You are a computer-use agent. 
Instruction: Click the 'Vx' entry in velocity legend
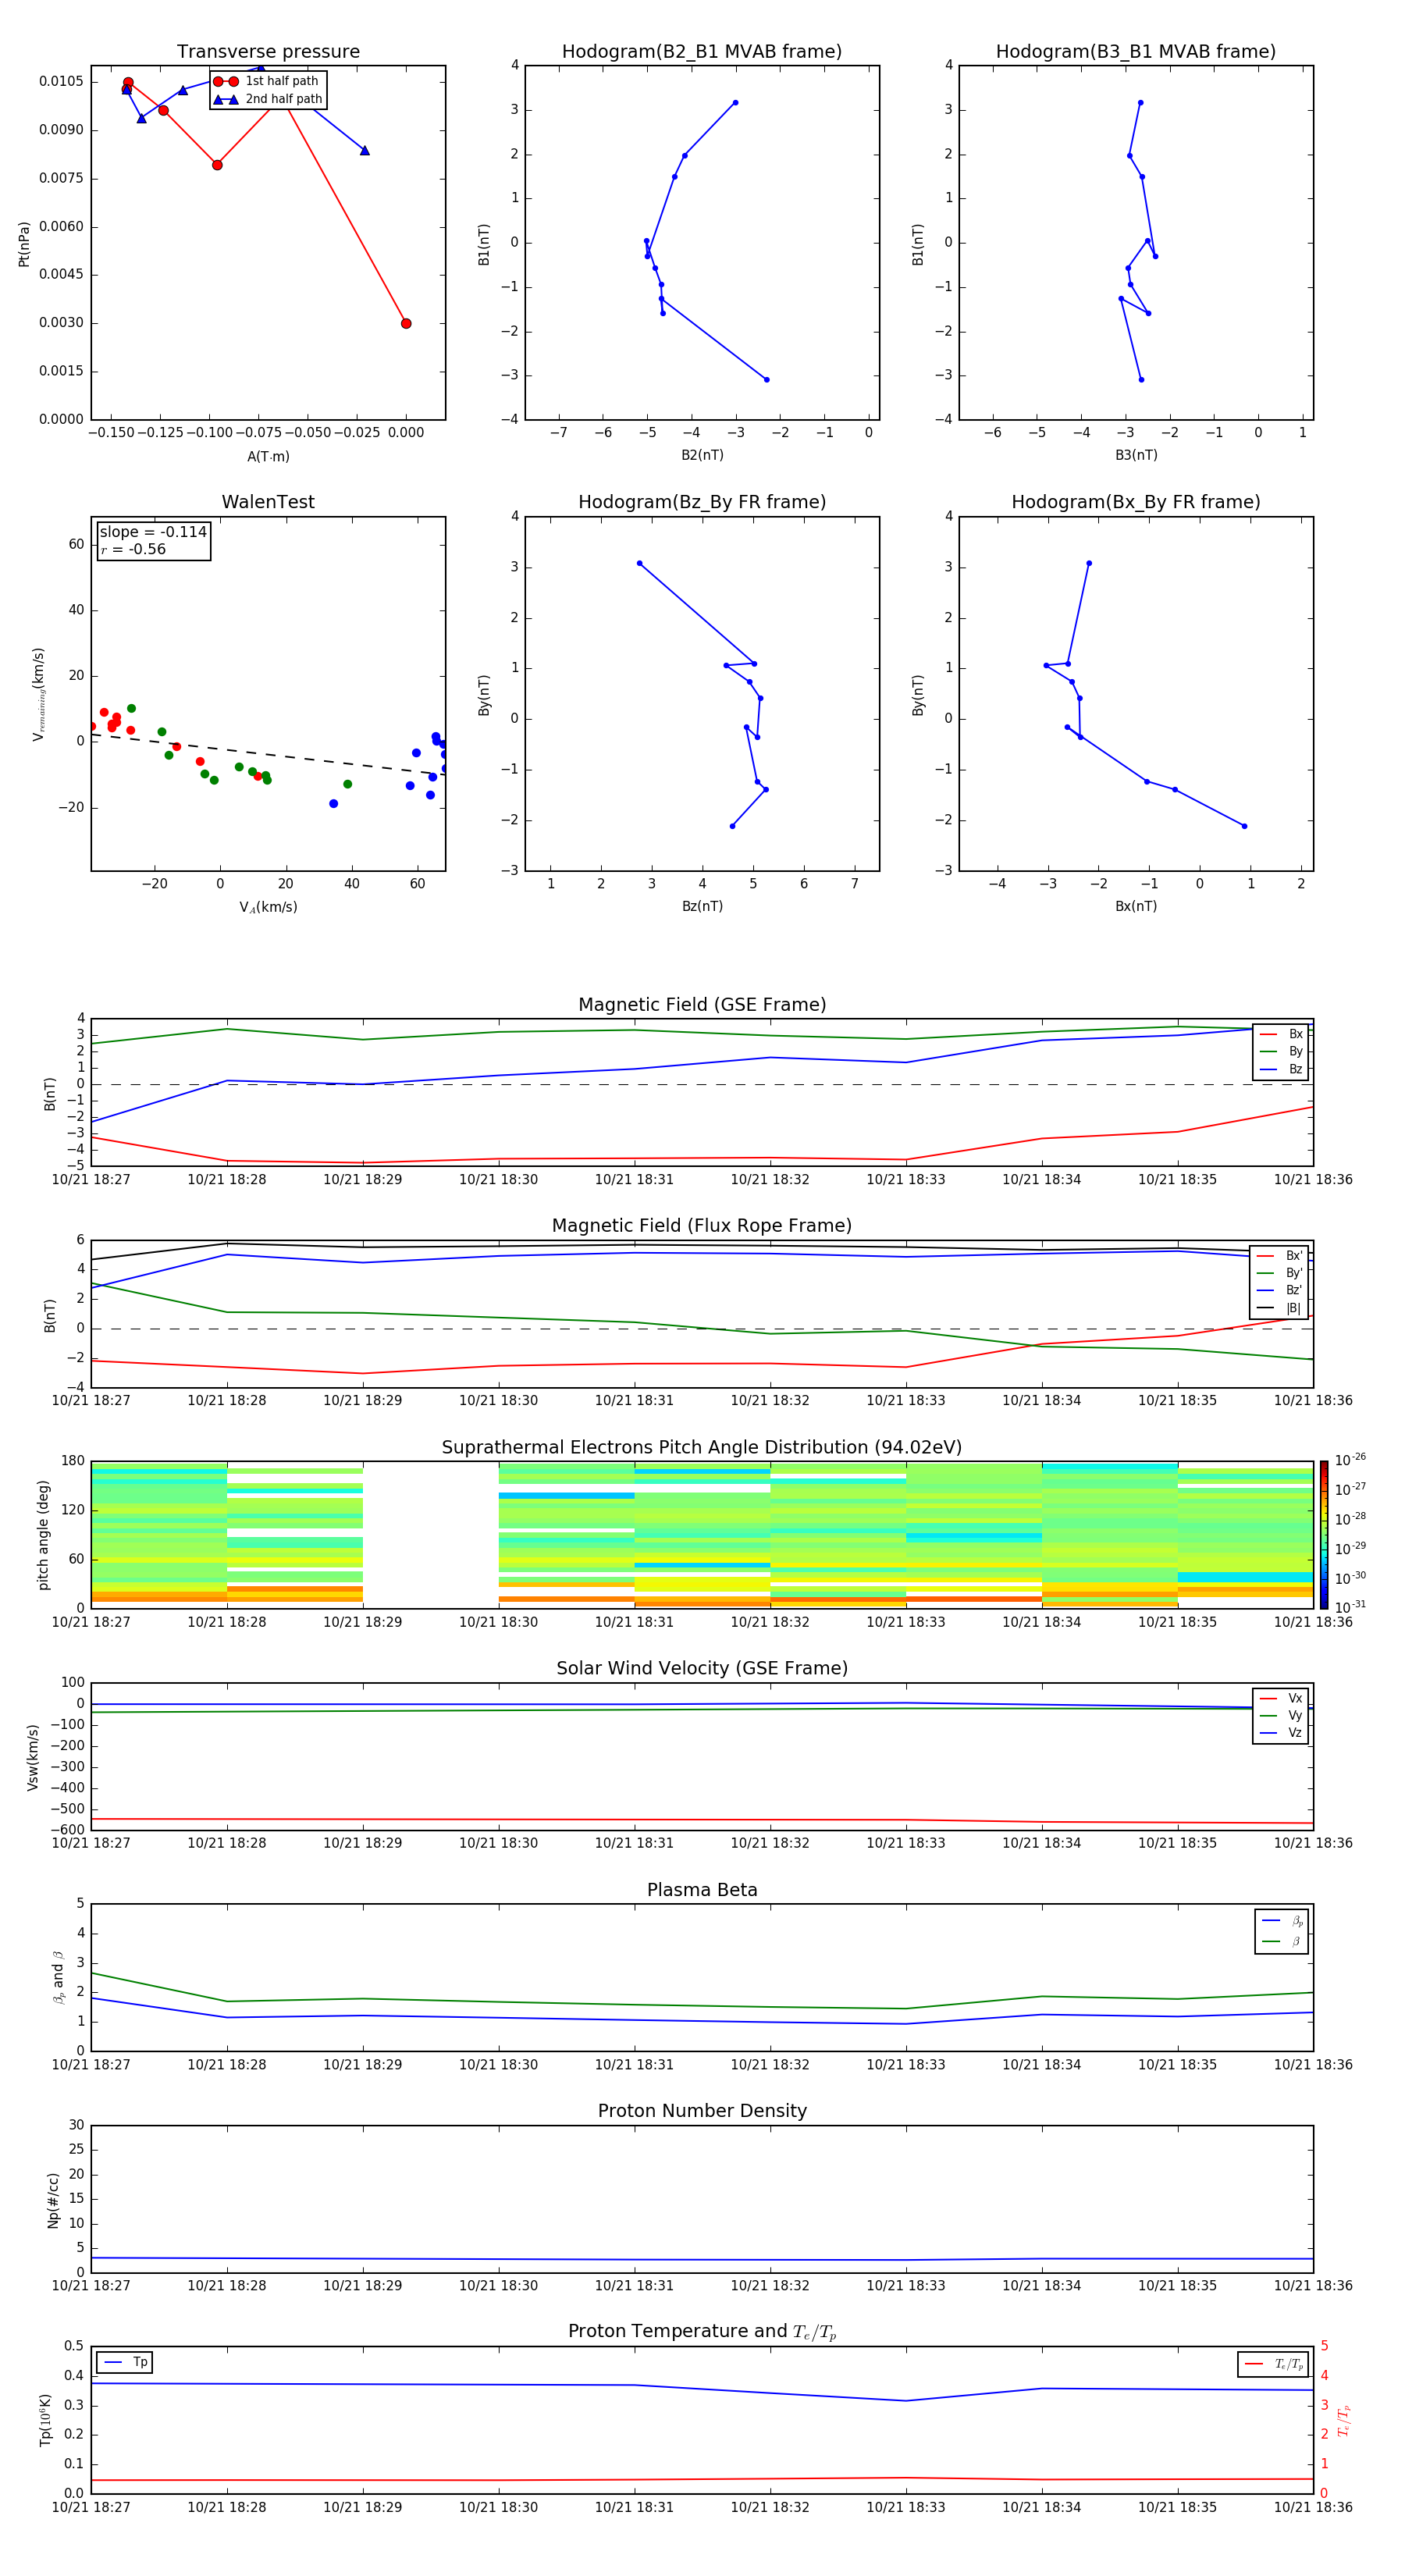(1282, 1698)
